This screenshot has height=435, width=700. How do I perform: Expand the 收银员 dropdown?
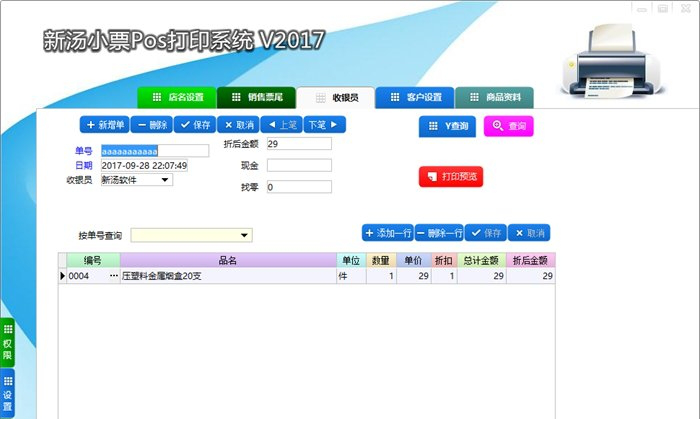[x=165, y=180]
